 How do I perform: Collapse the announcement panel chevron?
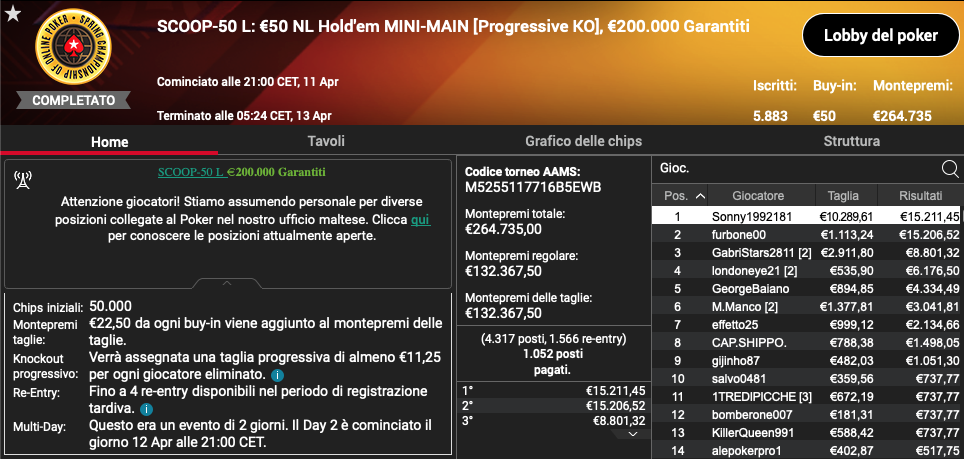coord(227,283)
